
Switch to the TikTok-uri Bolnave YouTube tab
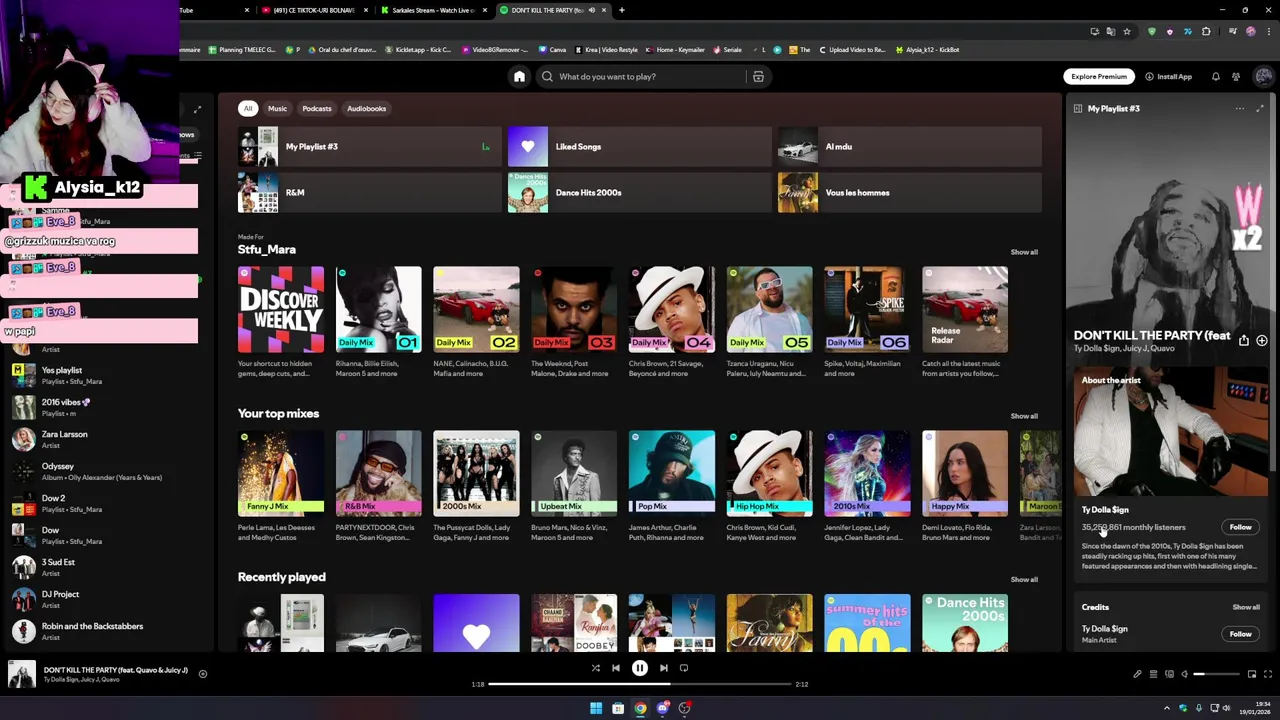(x=313, y=10)
